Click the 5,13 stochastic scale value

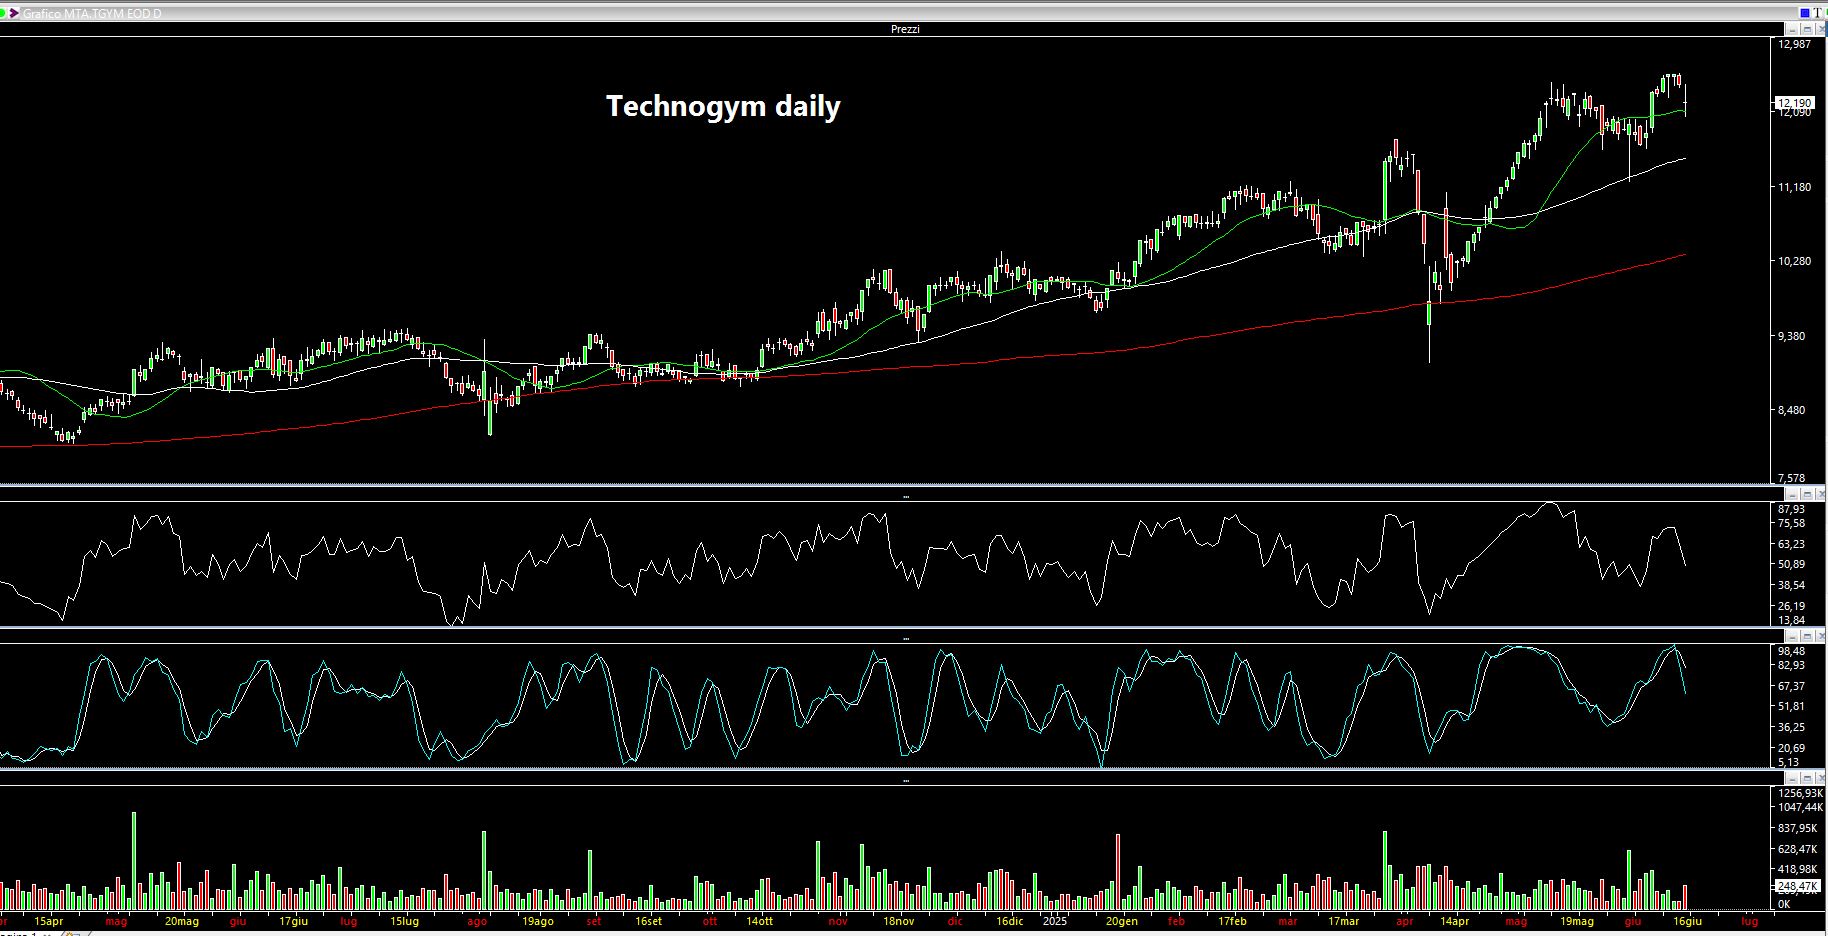point(1788,763)
